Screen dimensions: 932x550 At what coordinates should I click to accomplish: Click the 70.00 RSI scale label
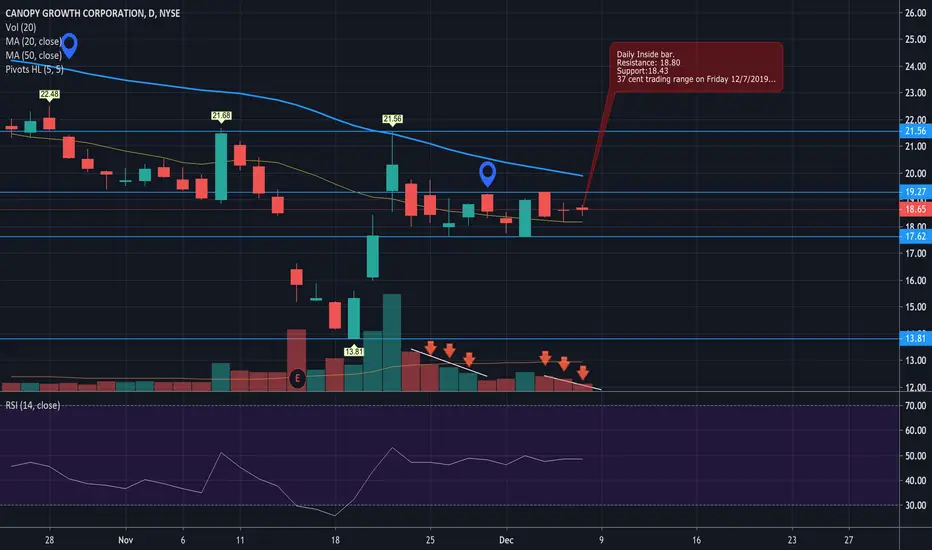(x=915, y=406)
